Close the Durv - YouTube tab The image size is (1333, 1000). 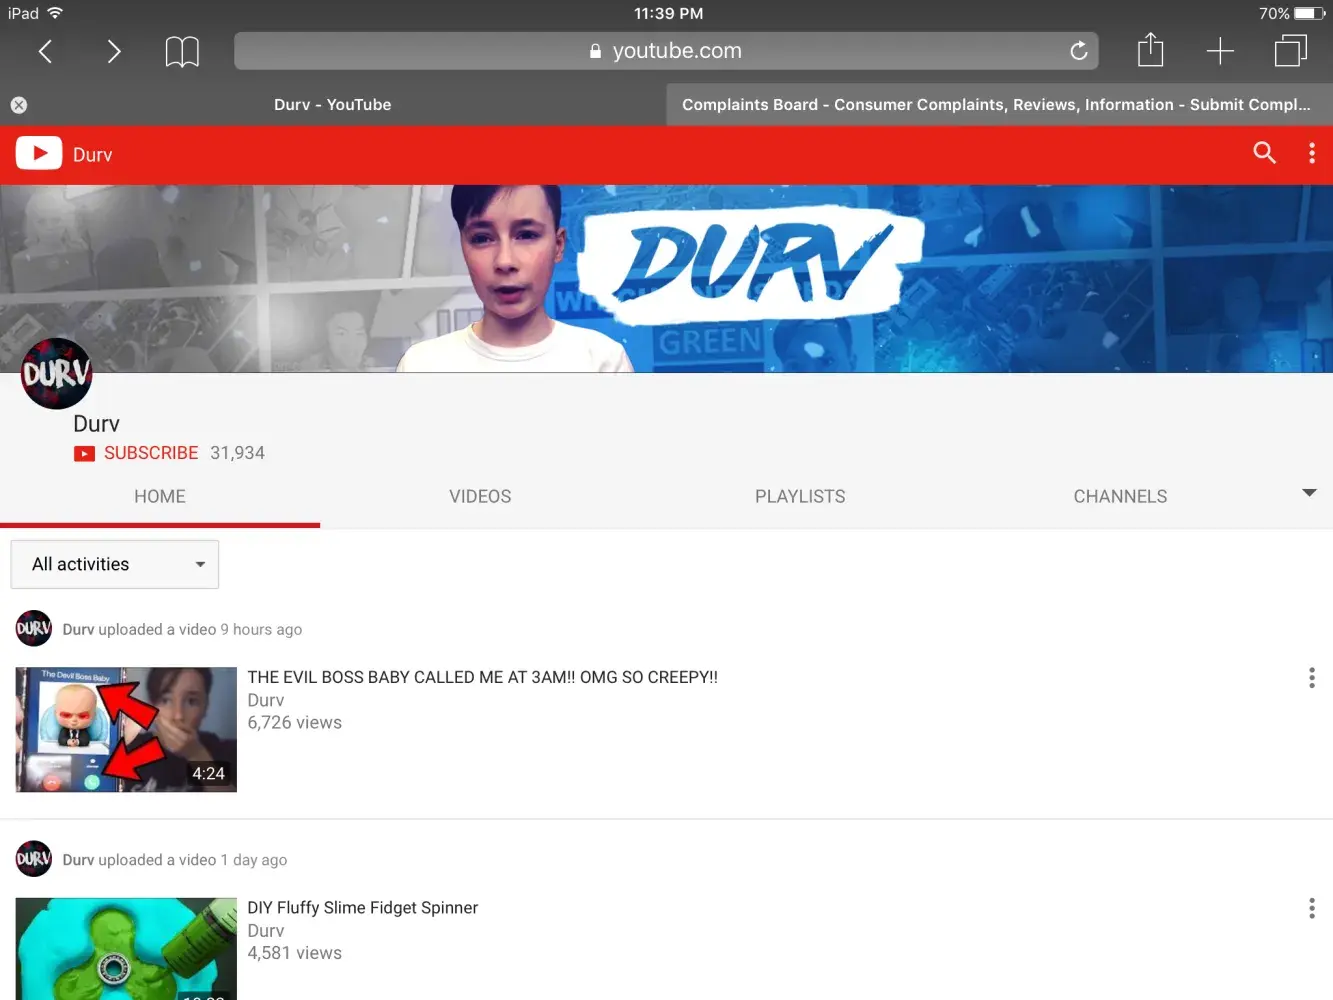point(19,105)
